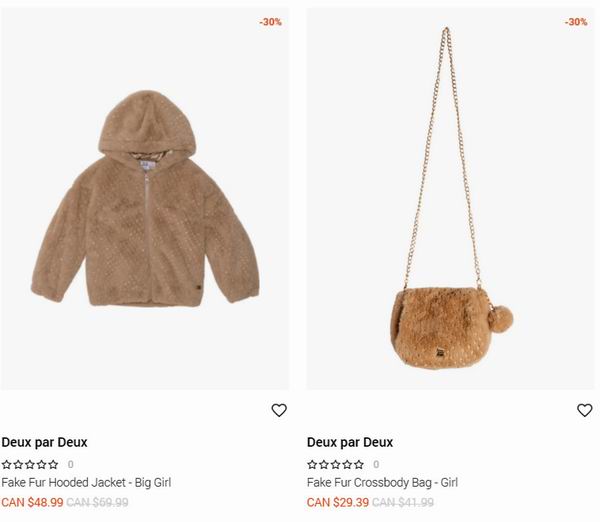
Task: Click the CAN $29.39 sale price
Action: (x=338, y=502)
